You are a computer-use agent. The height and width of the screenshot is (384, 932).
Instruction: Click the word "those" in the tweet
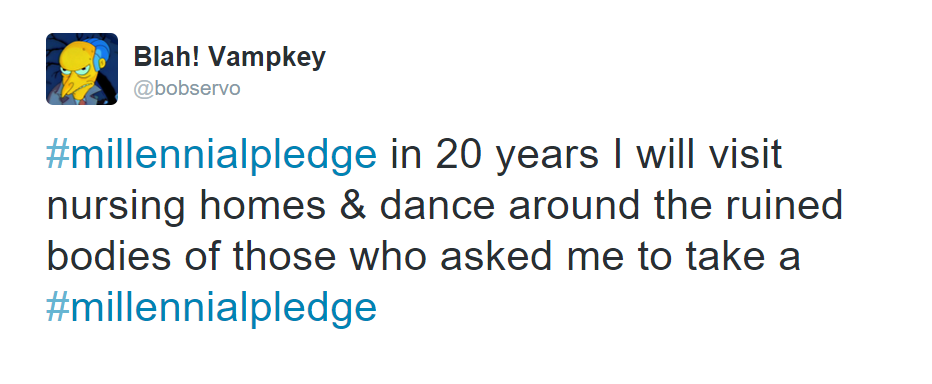coord(284,256)
